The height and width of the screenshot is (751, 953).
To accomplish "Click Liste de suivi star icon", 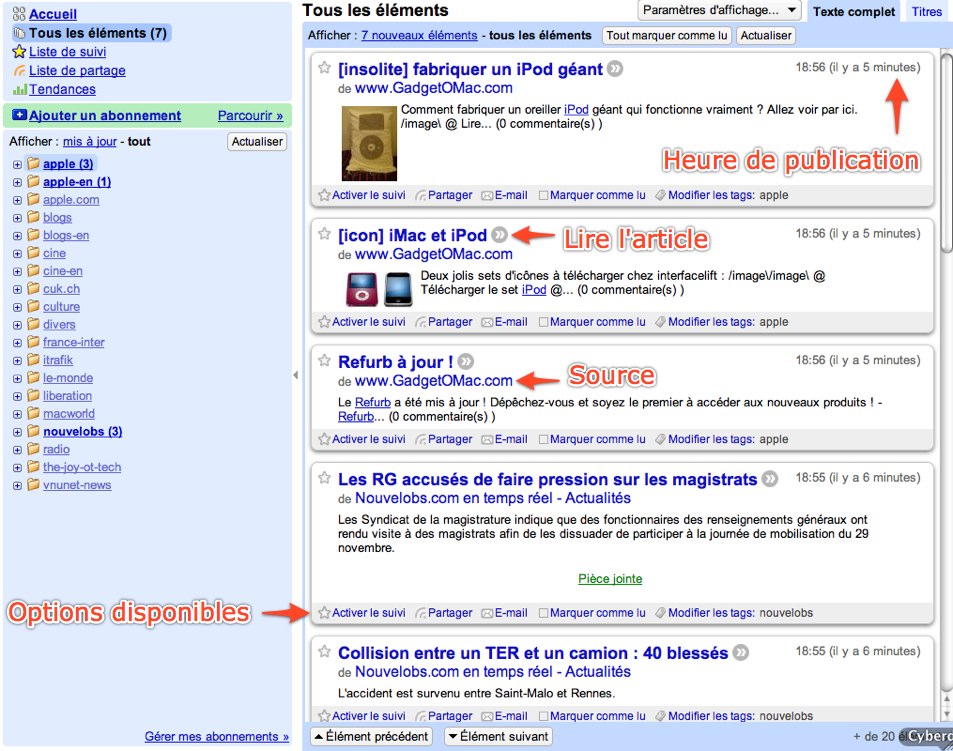I will coord(19,52).
